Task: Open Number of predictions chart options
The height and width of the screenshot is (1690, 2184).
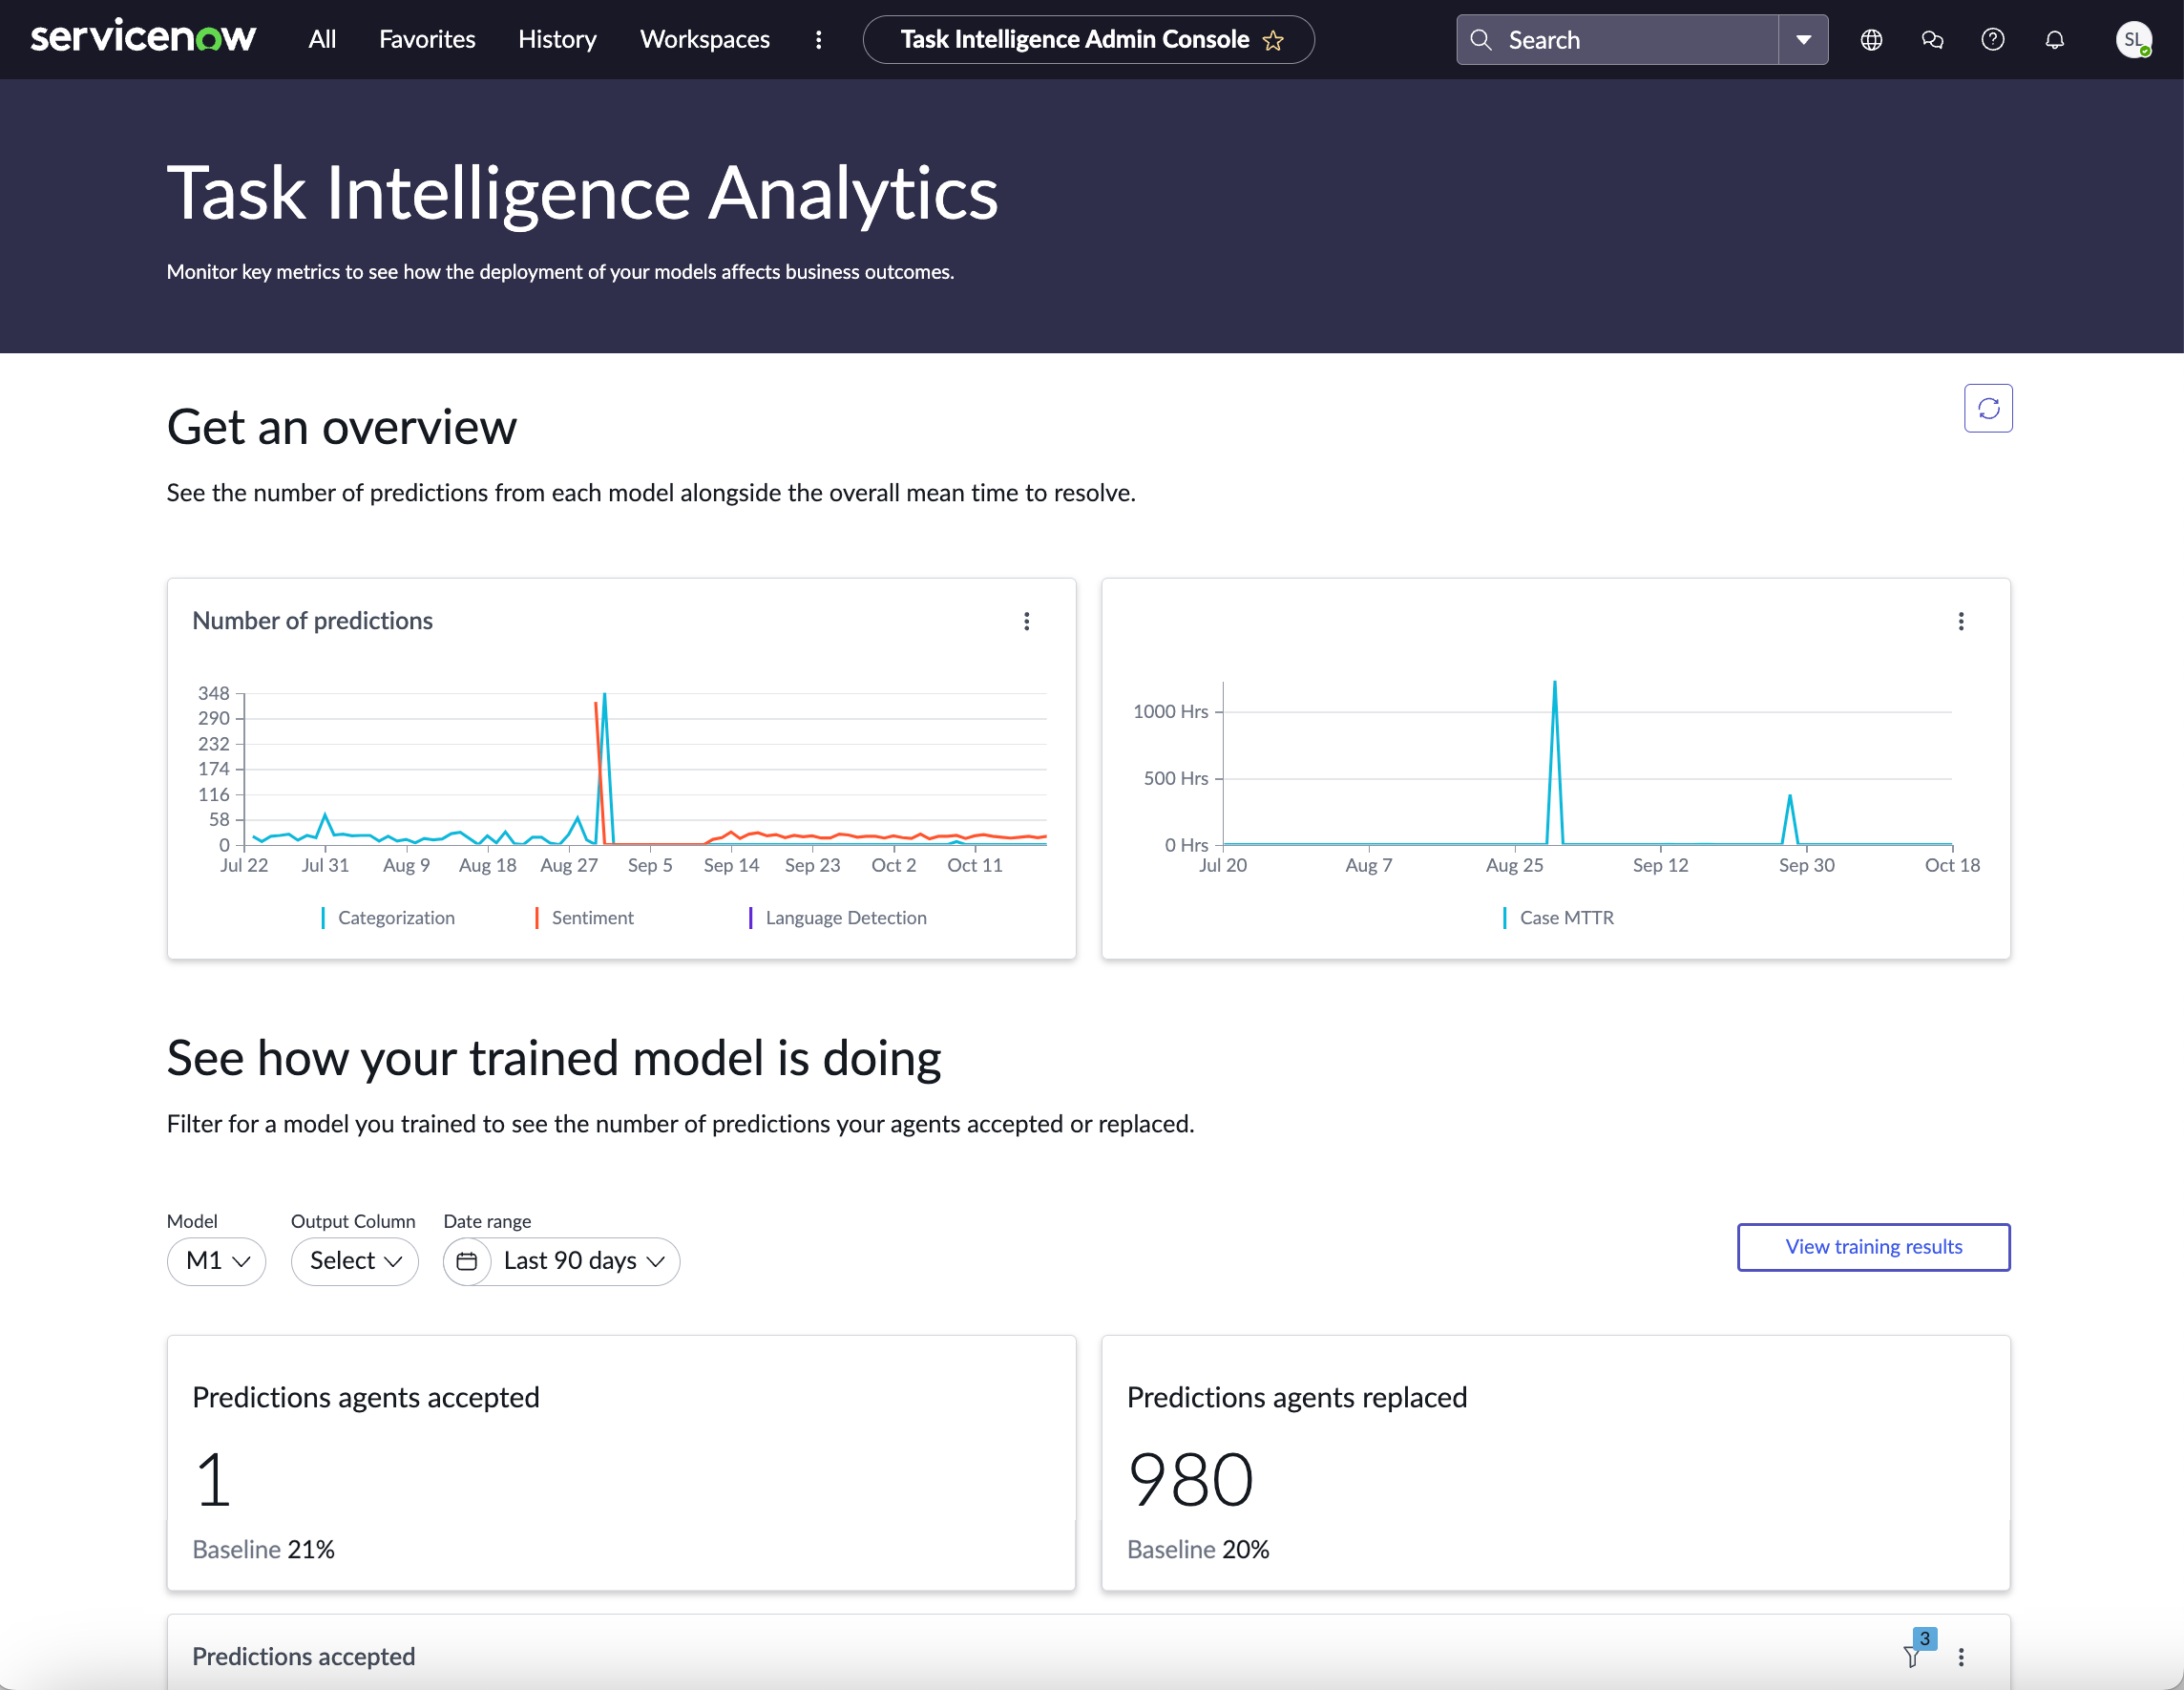Action: click(x=1027, y=621)
